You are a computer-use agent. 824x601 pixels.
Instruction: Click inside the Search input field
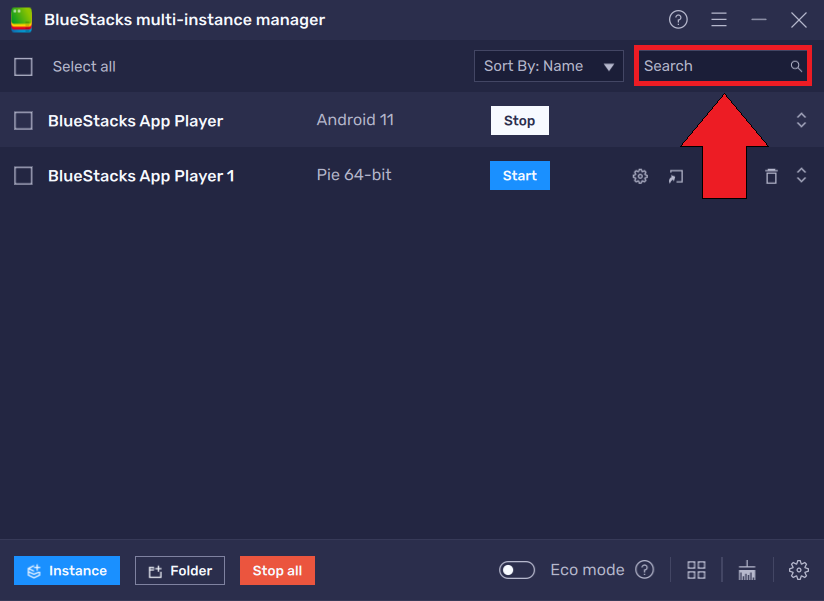700,66
